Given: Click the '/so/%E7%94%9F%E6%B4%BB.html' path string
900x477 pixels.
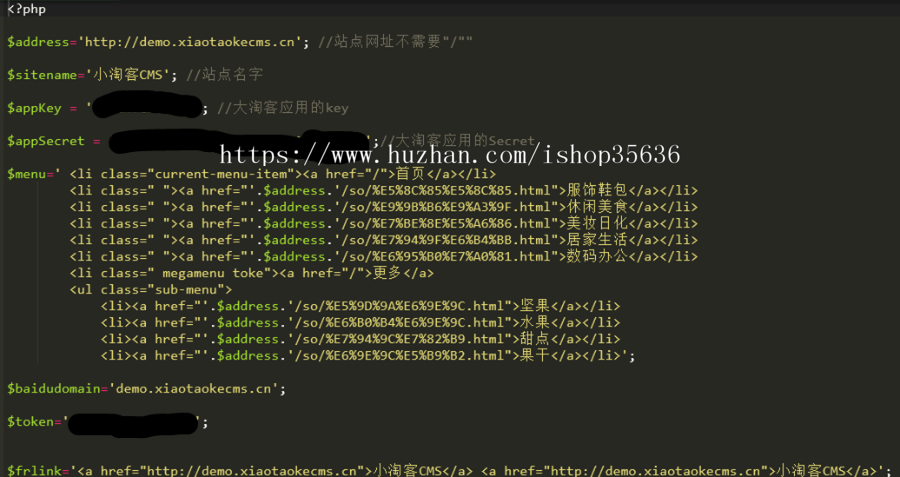Looking at the screenshot, I should [x=446, y=241].
